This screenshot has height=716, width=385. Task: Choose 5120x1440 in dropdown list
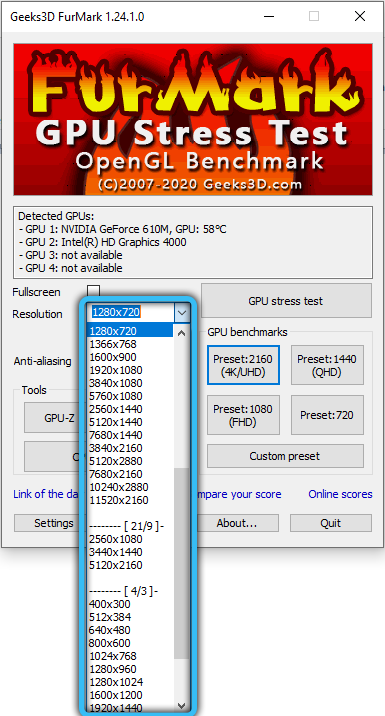(x=130, y=422)
